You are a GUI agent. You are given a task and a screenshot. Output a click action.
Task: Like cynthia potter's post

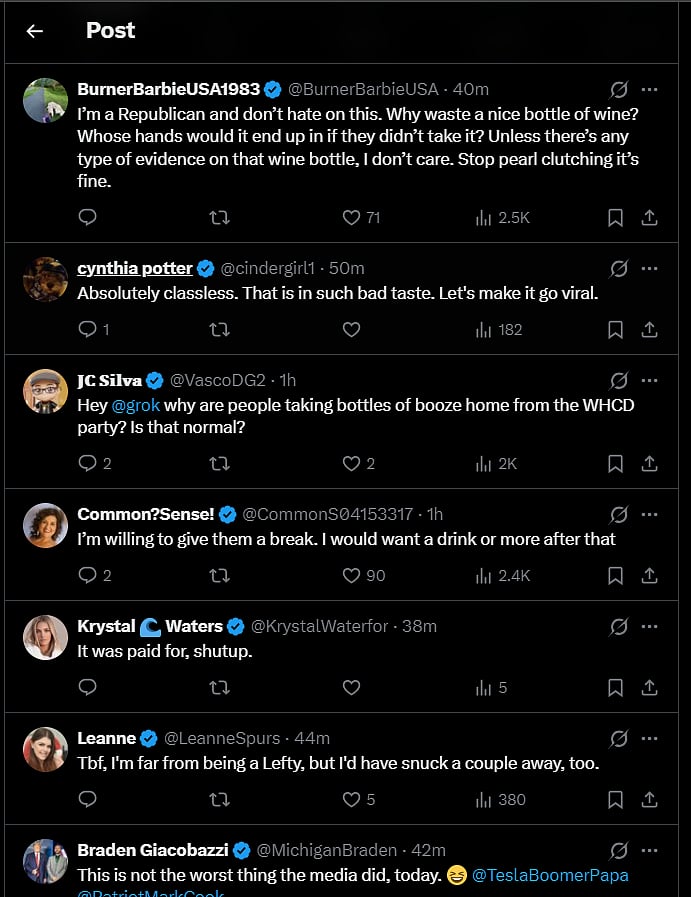(351, 329)
